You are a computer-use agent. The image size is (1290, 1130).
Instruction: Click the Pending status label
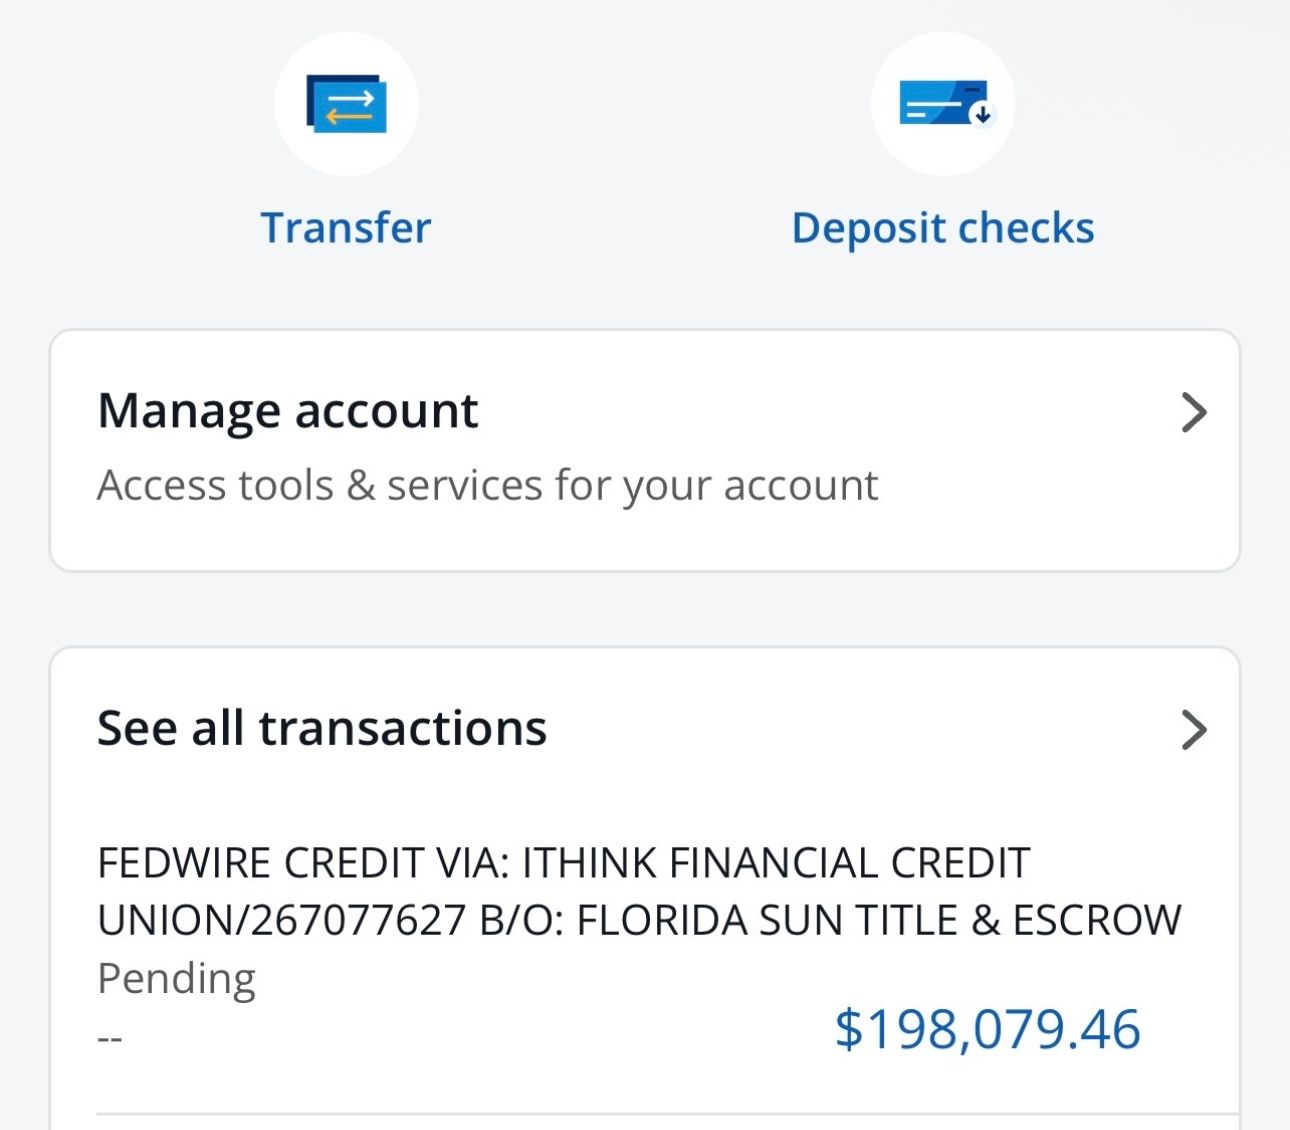tap(176, 978)
